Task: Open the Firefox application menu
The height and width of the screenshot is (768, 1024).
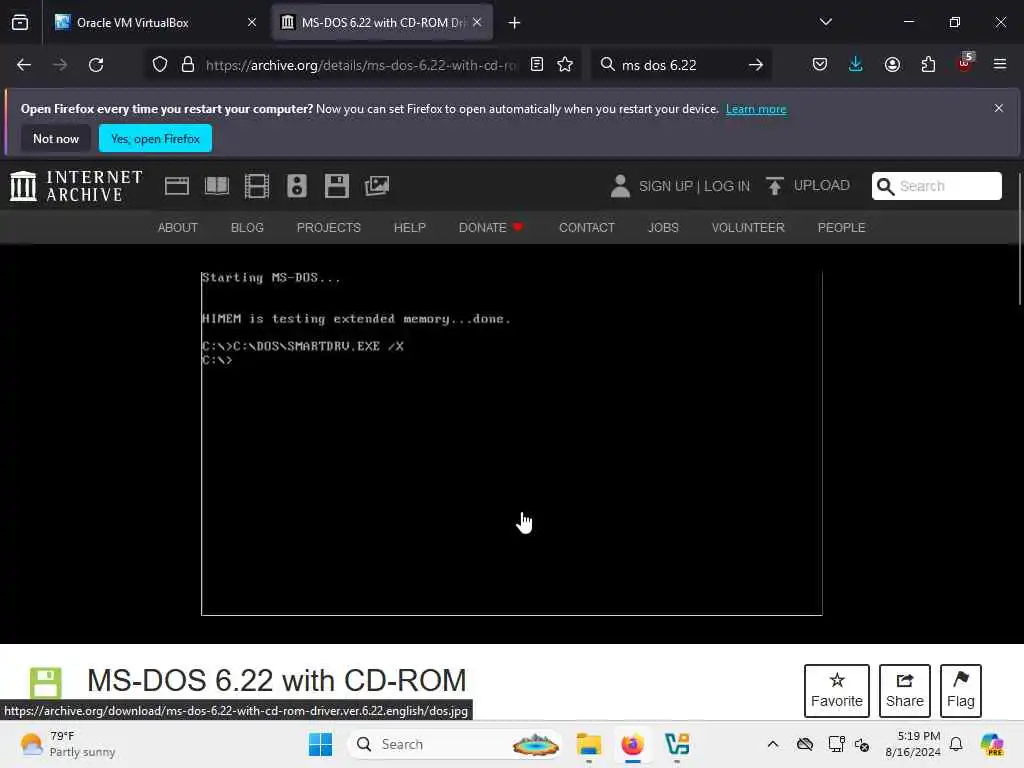Action: [x=1000, y=64]
